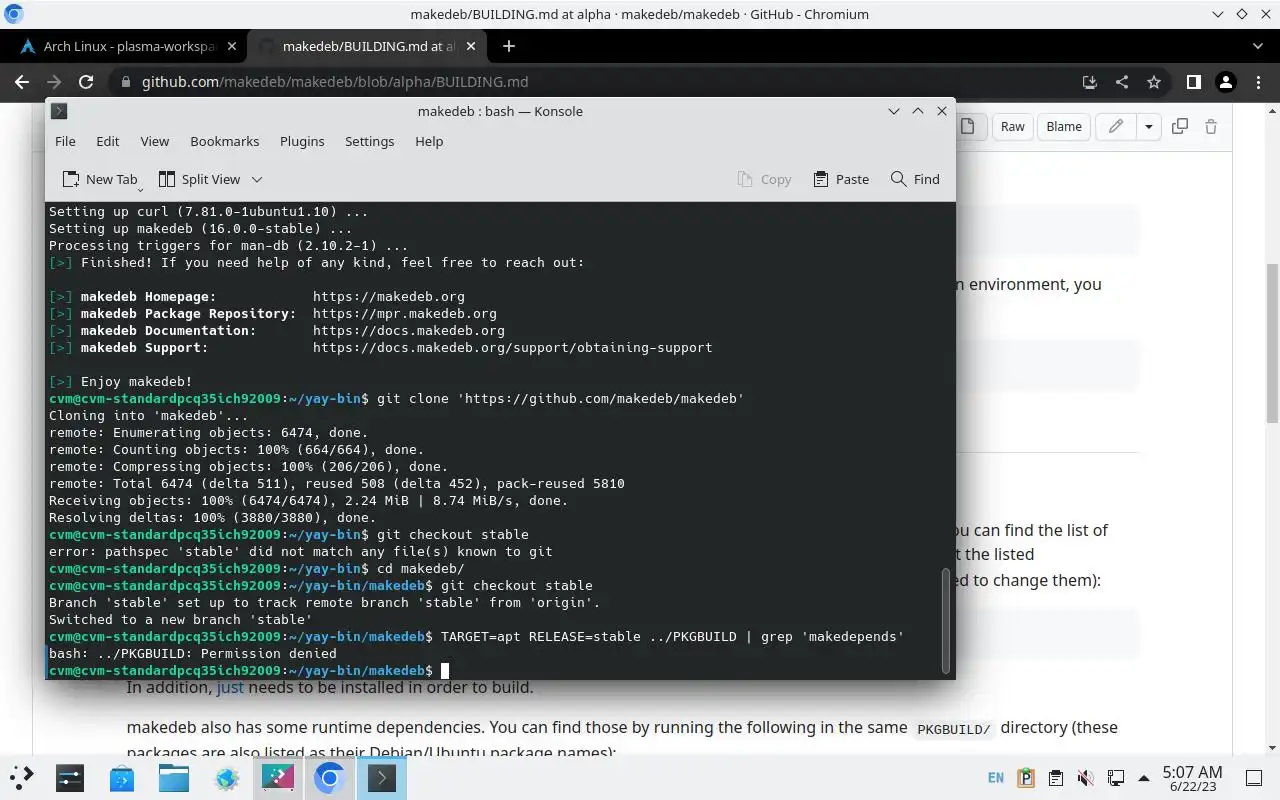Image resolution: width=1280 pixels, height=800 pixels.
Task: Select the makedeb/BUILDING.md browser tab
Action: (x=367, y=46)
